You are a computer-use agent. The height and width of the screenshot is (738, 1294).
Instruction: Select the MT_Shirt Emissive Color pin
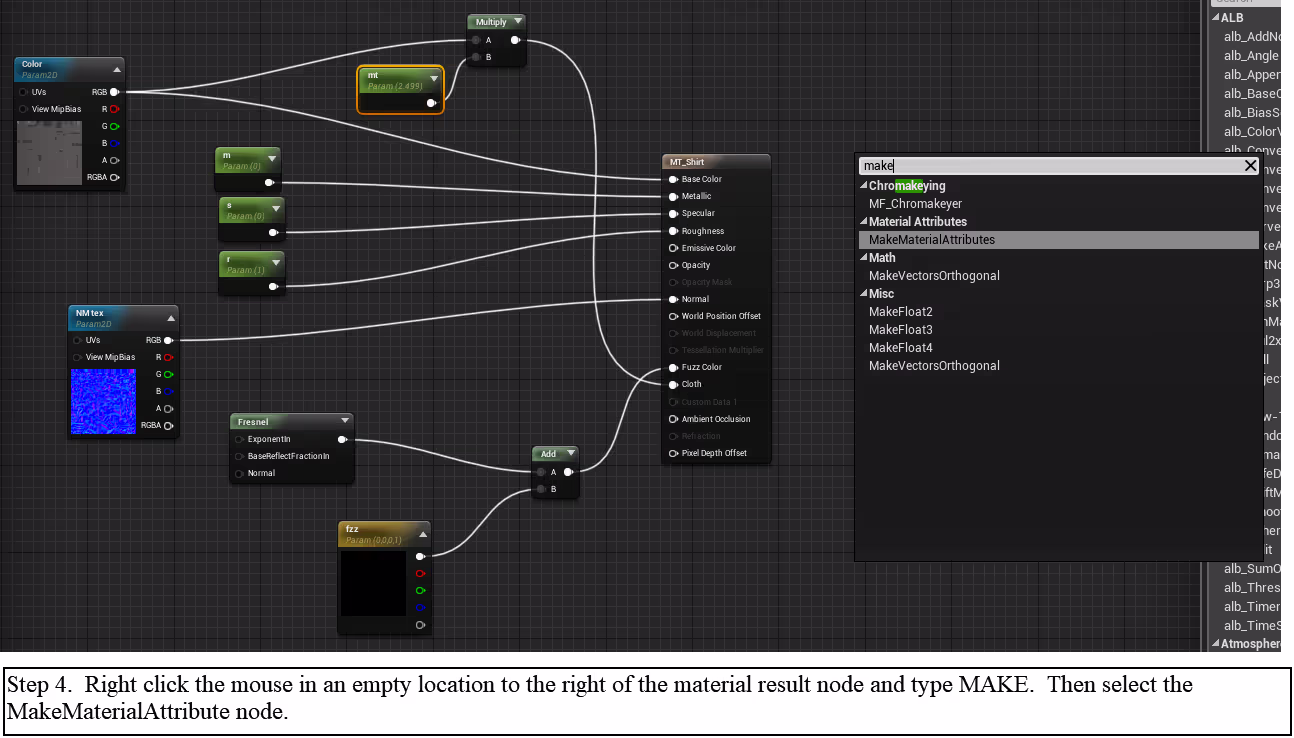[x=673, y=248]
